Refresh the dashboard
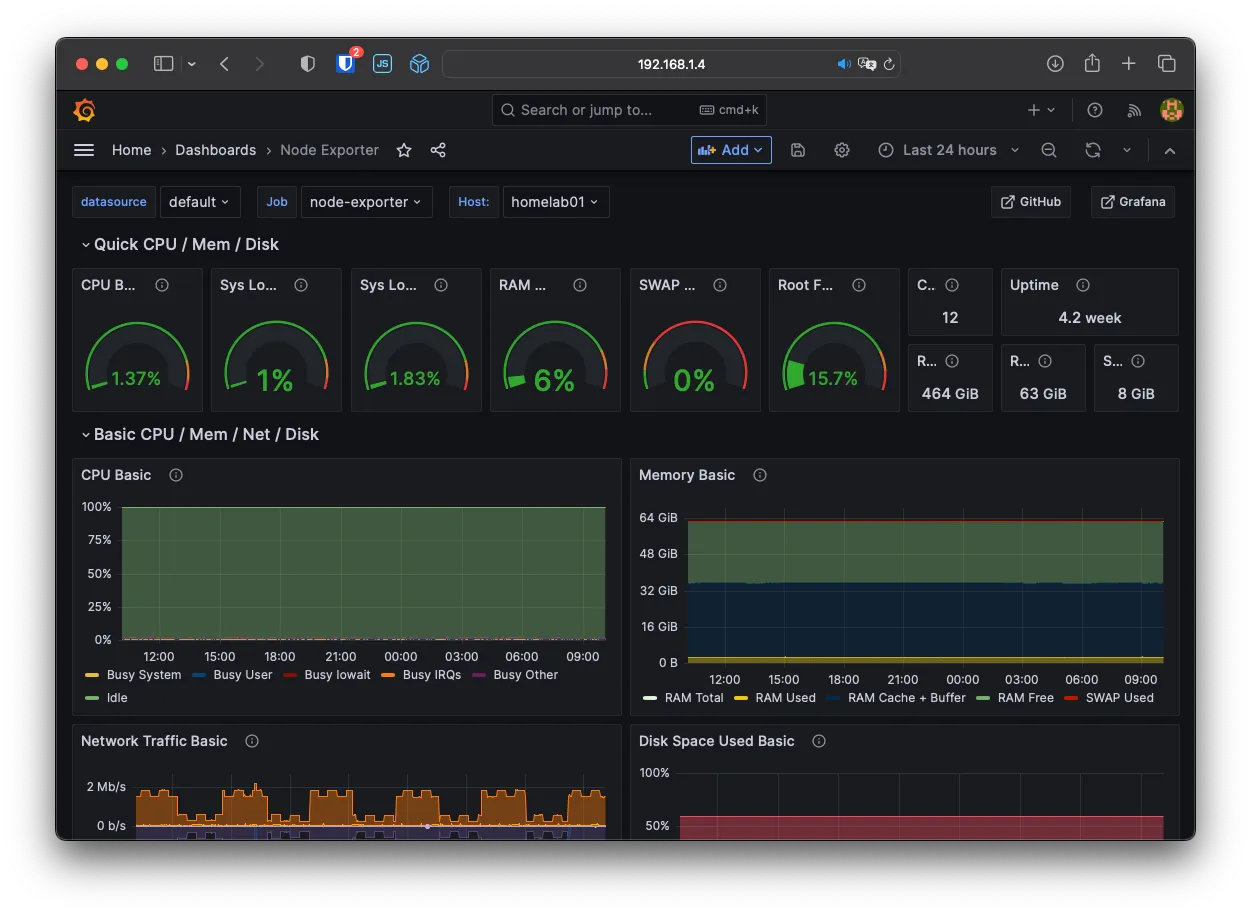 click(1093, 150)
